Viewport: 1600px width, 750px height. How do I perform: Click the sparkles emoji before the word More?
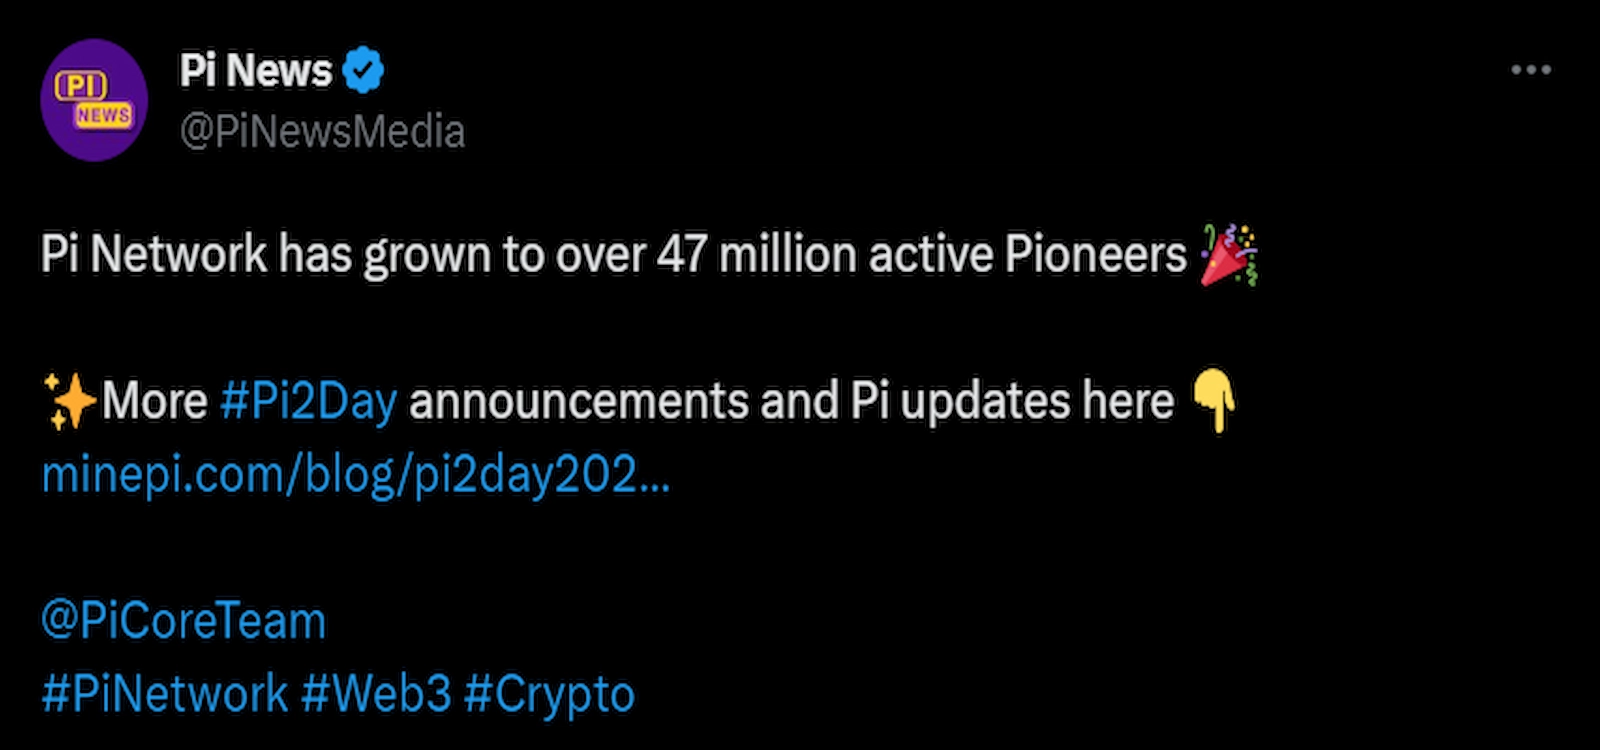[x=75, y=399]
